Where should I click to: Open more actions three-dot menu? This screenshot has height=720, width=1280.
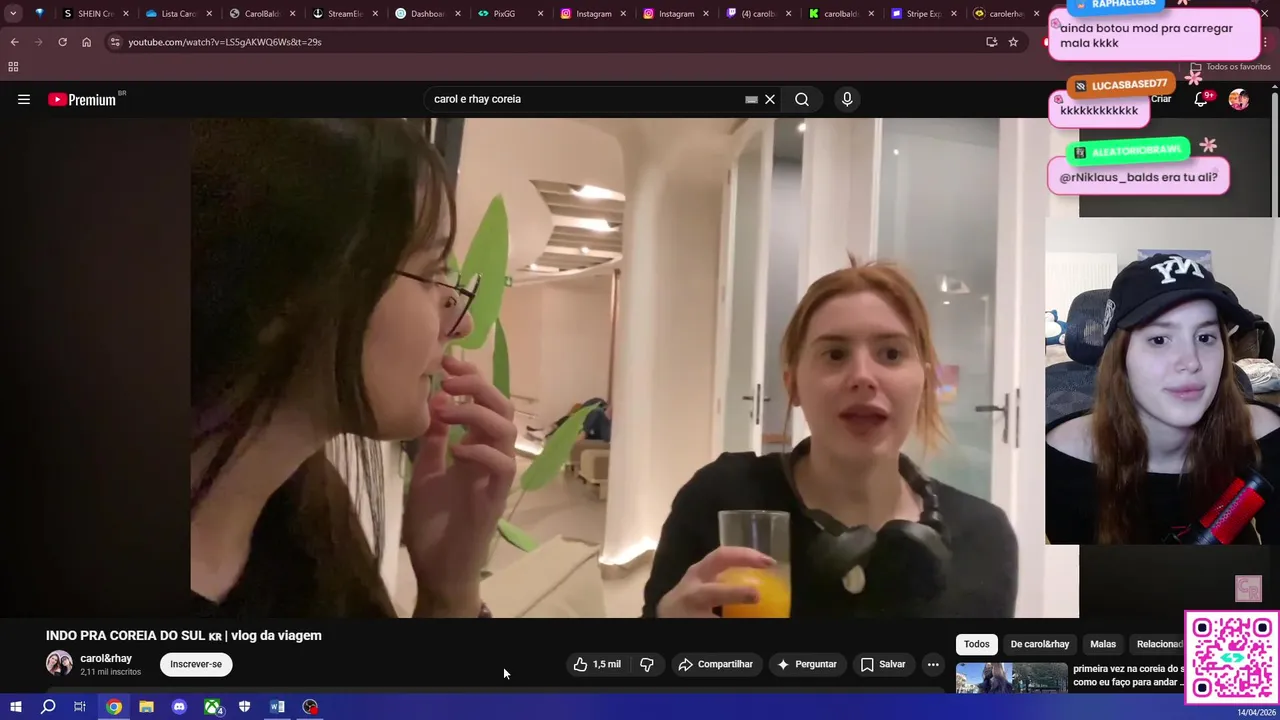(x=933, y=664)
